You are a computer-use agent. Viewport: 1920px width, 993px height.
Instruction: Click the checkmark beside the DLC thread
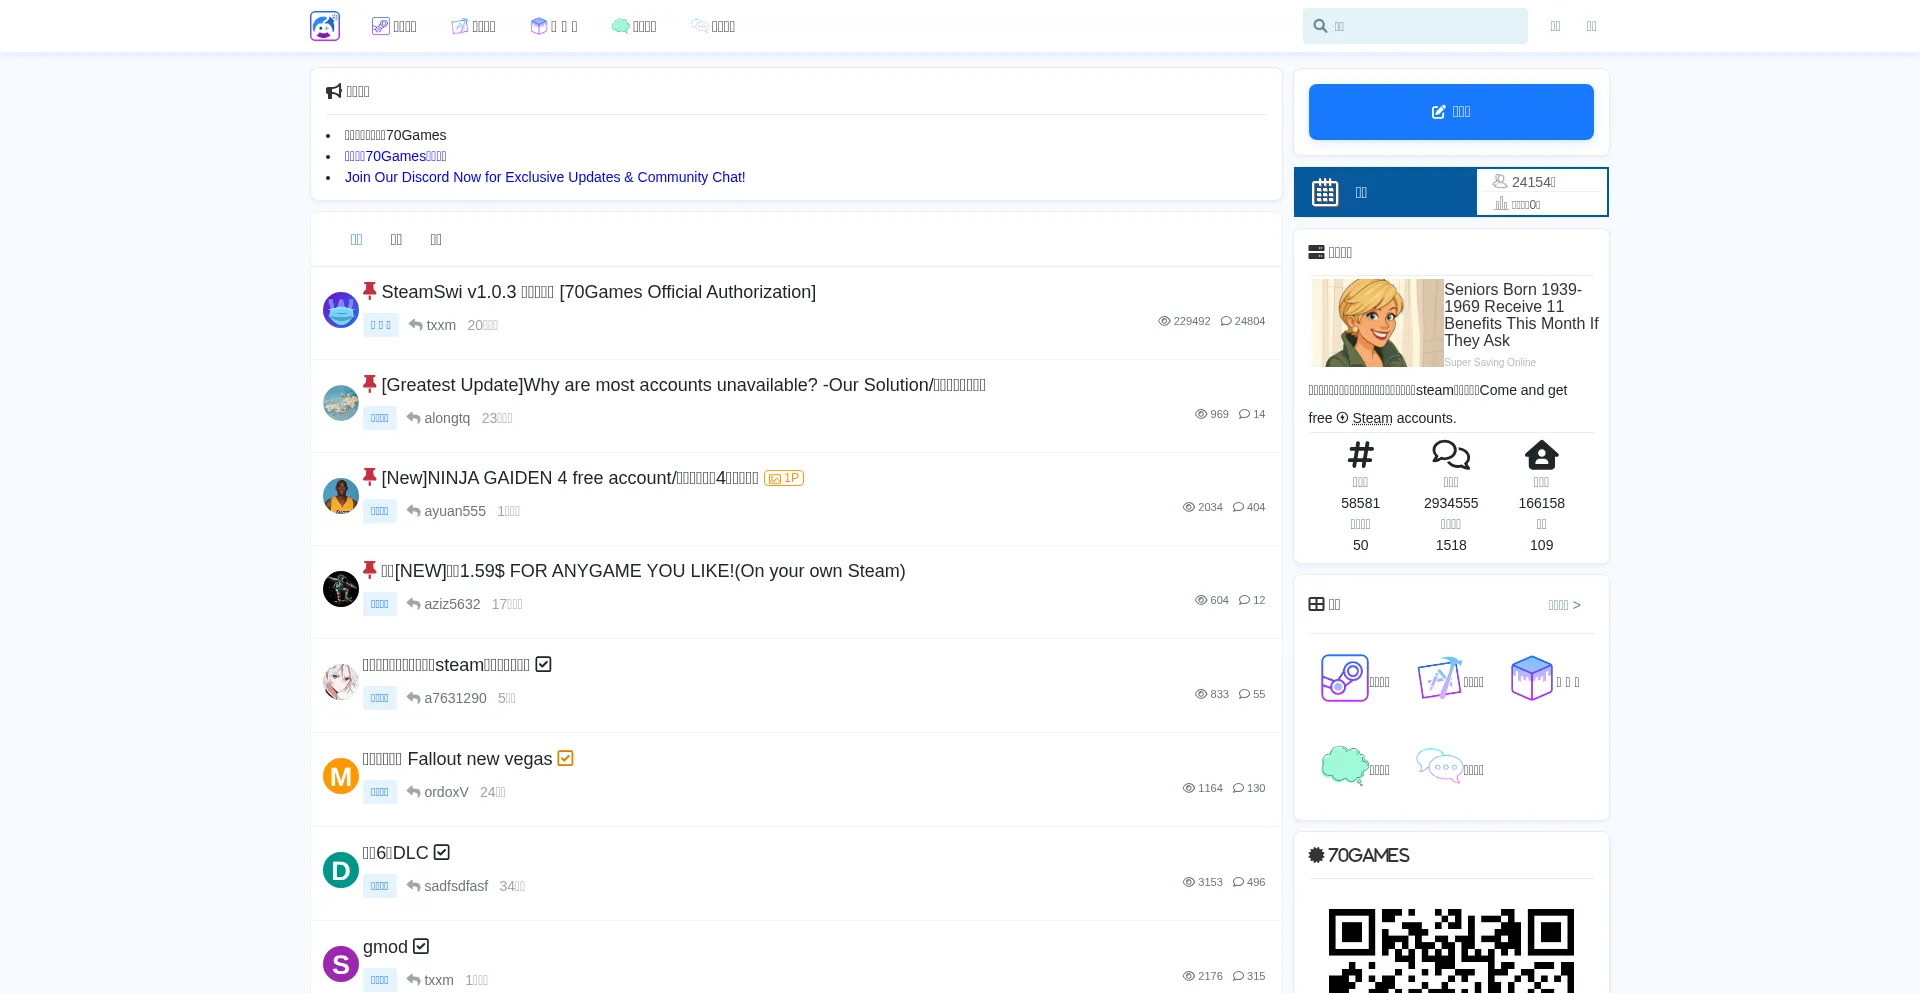[x=442, y=852]
